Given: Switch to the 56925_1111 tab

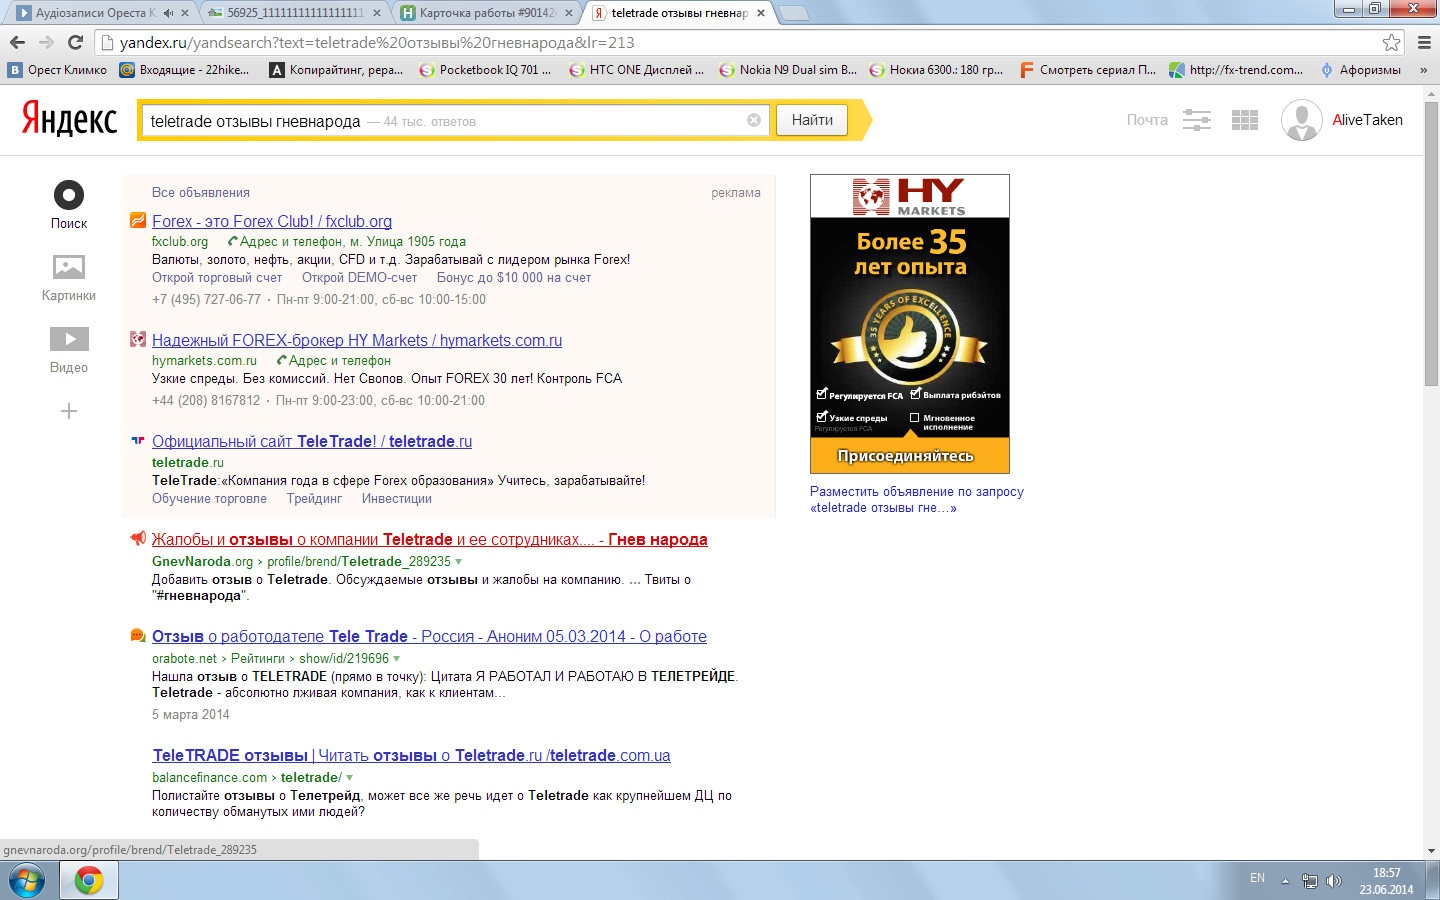Looking at the screenshot, I should pyautogui.click(x=290, y=13).
